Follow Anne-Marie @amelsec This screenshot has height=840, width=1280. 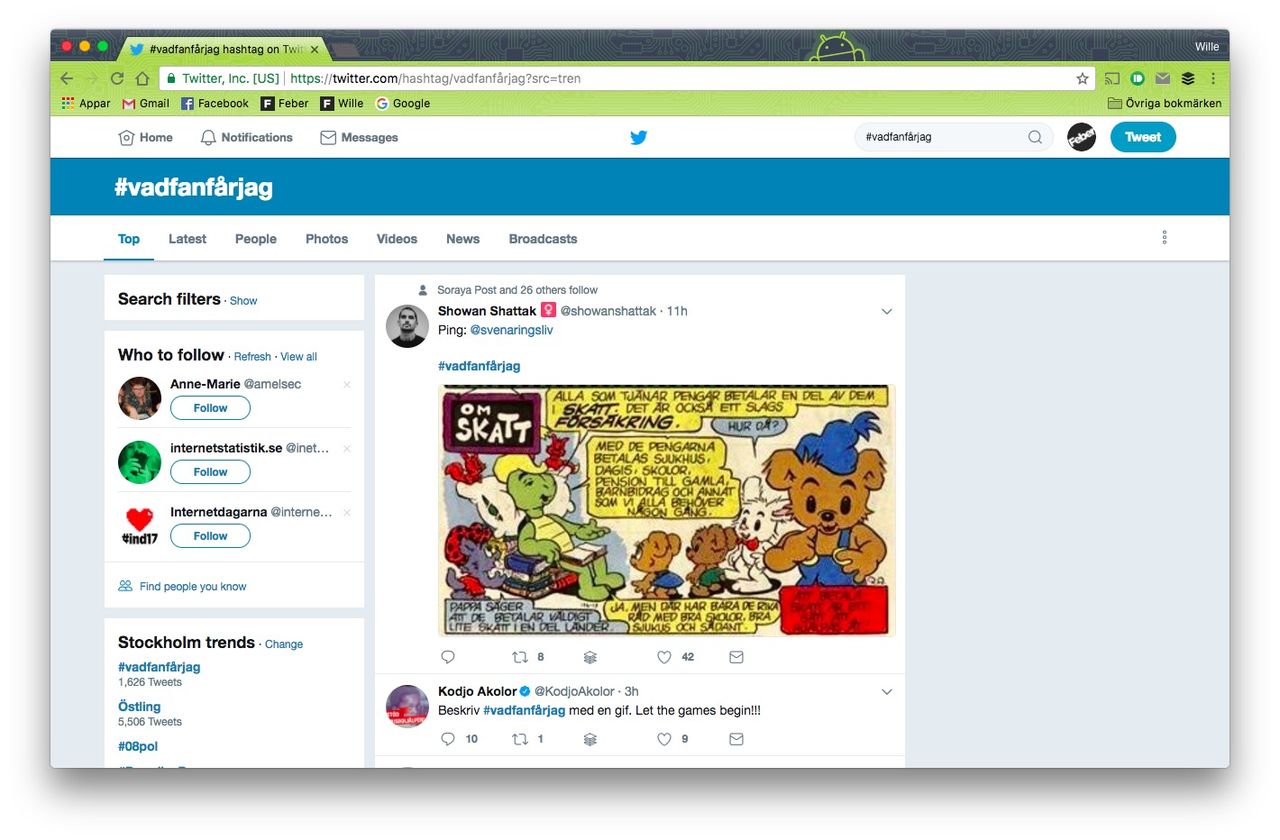tap(210, 408)
